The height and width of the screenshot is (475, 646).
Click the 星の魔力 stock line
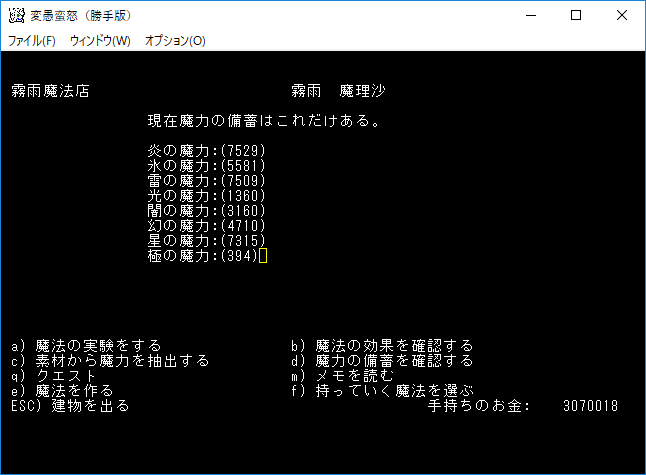pos(206,241)
